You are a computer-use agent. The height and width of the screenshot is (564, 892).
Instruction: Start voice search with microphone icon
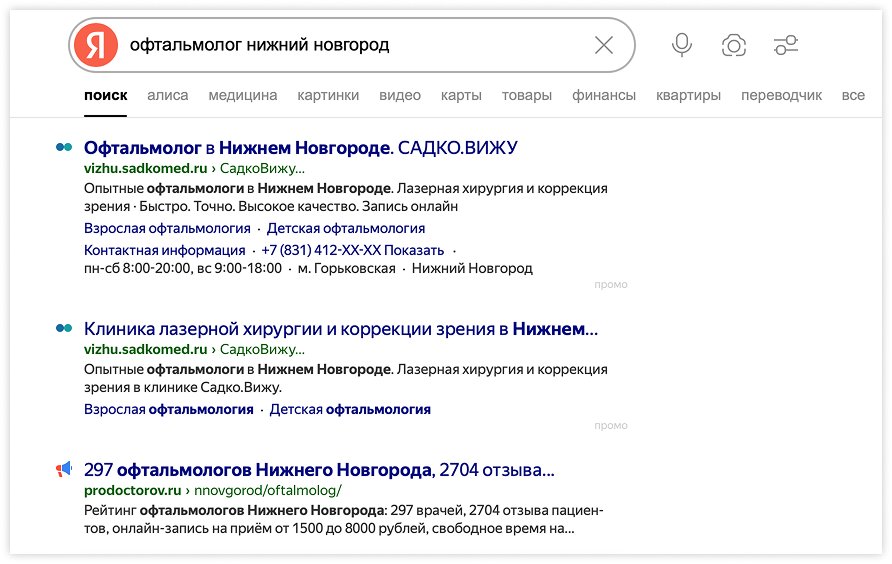click(x=682, y=45)
